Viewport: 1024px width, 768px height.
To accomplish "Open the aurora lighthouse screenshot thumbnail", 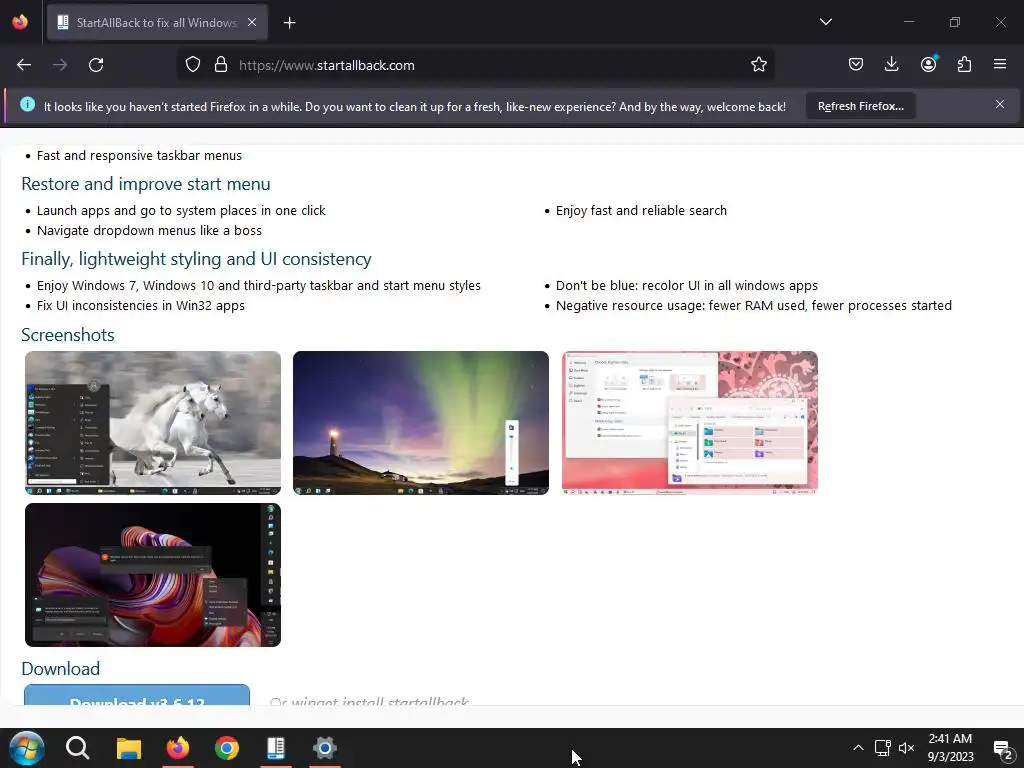I will click(x=421, y=423).
